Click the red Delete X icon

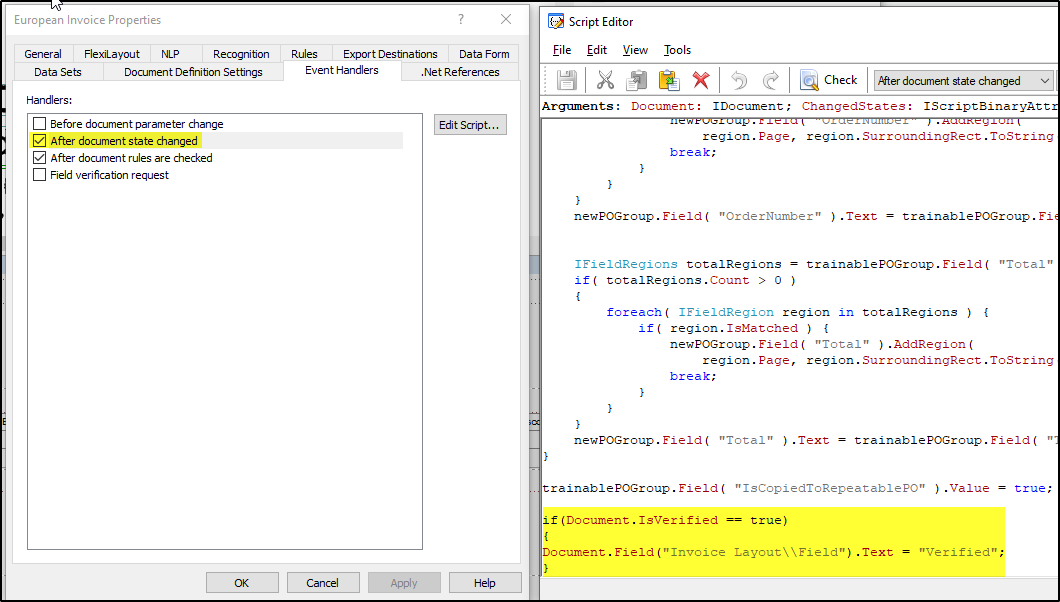pyautogui.click(x=701, y=80)
